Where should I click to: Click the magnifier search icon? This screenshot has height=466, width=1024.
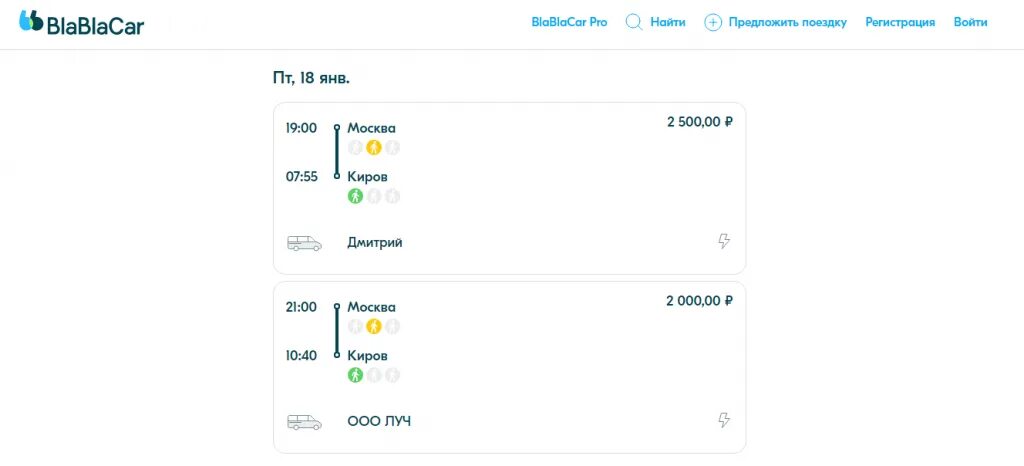tap(634, 23)
